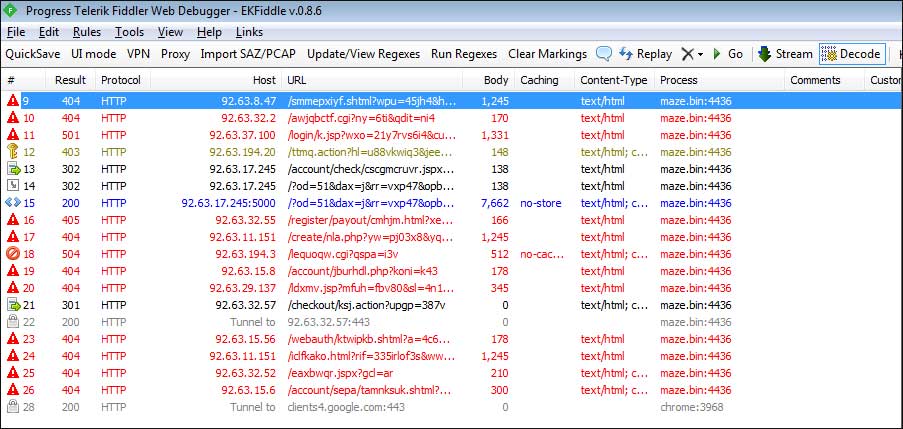Click Clear Markings button

pos(547,54)
